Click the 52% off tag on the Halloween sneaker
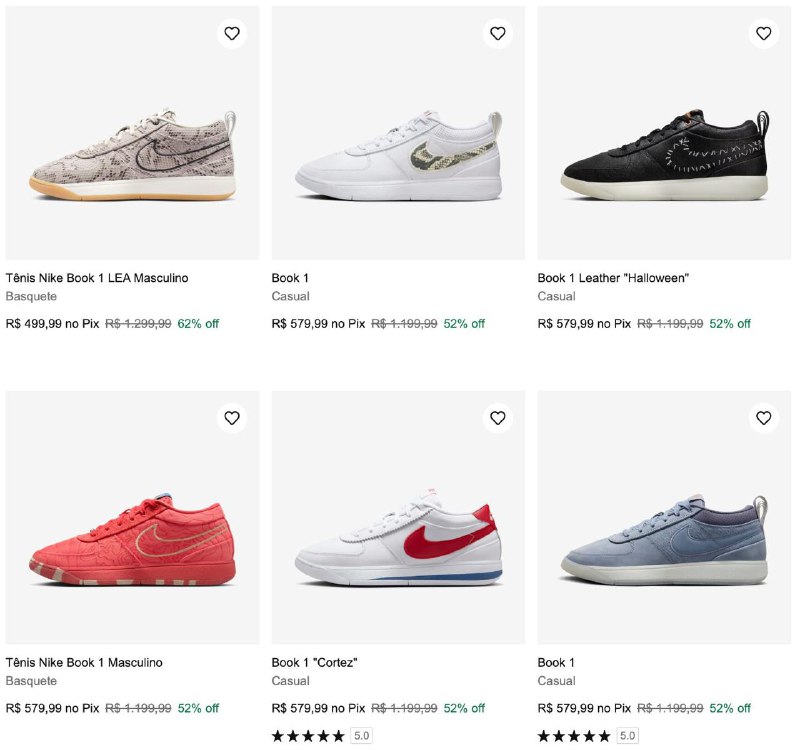Image resolution: width=800 pixels, height=750 pixels. click(x=729, y=324)
